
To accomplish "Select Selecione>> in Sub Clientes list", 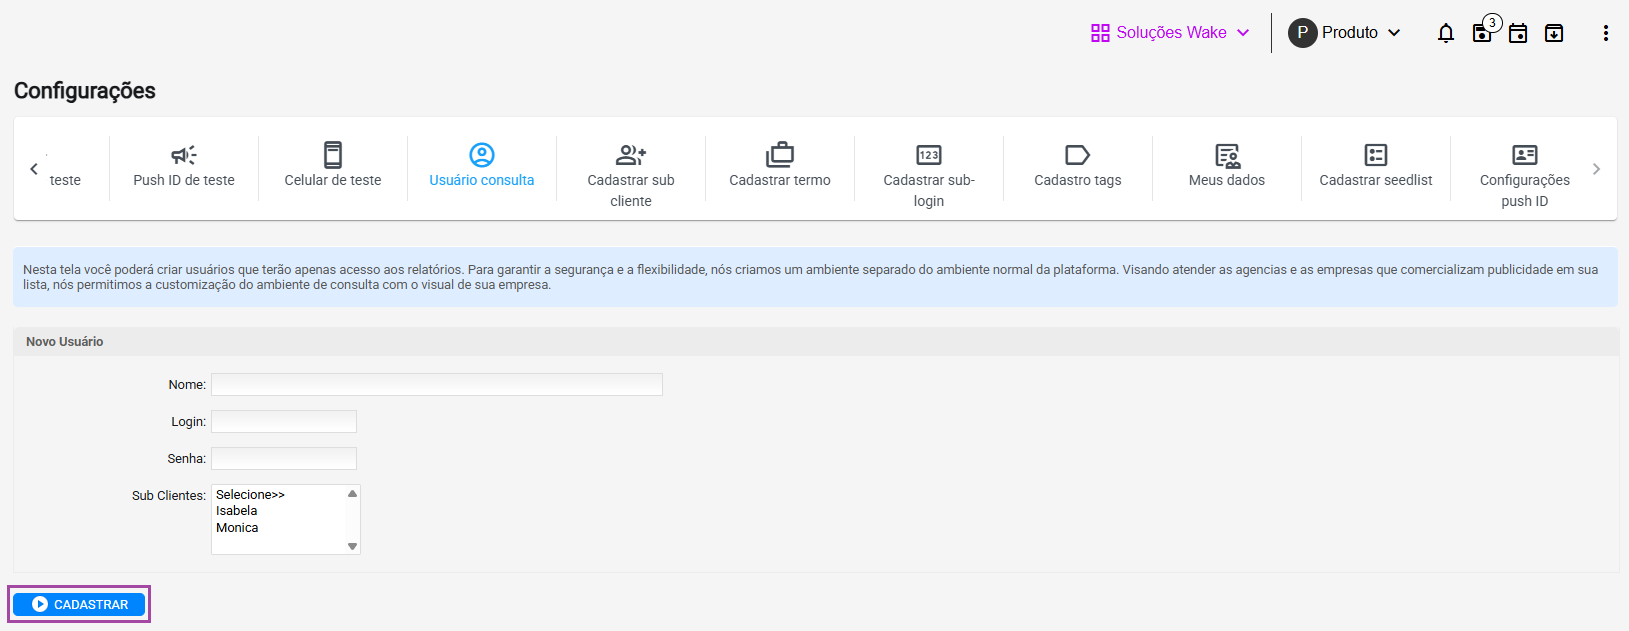I will tap(279, 494).
